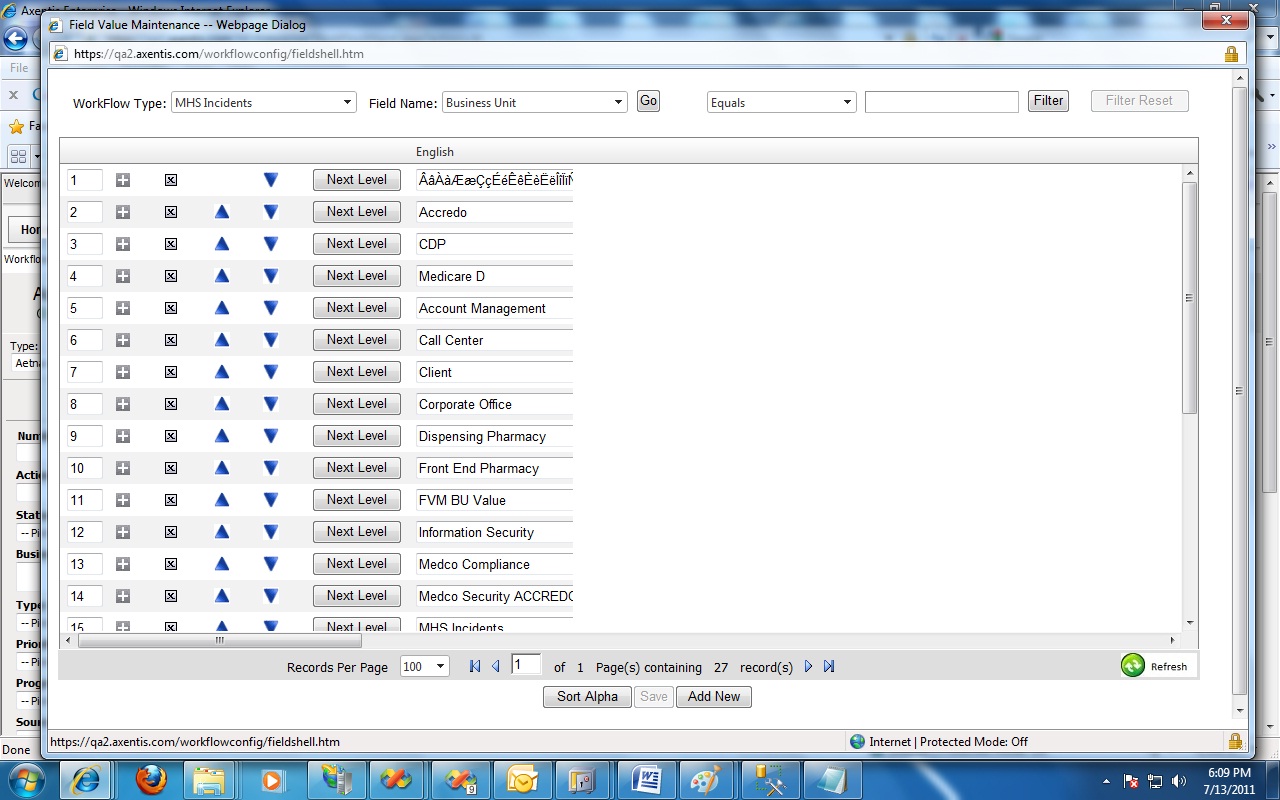This screenshot has width=1280, height=800.
Task: Click the scroll-down arrow of the grid
Action: pyautogui.click(x=1190, y=623)
